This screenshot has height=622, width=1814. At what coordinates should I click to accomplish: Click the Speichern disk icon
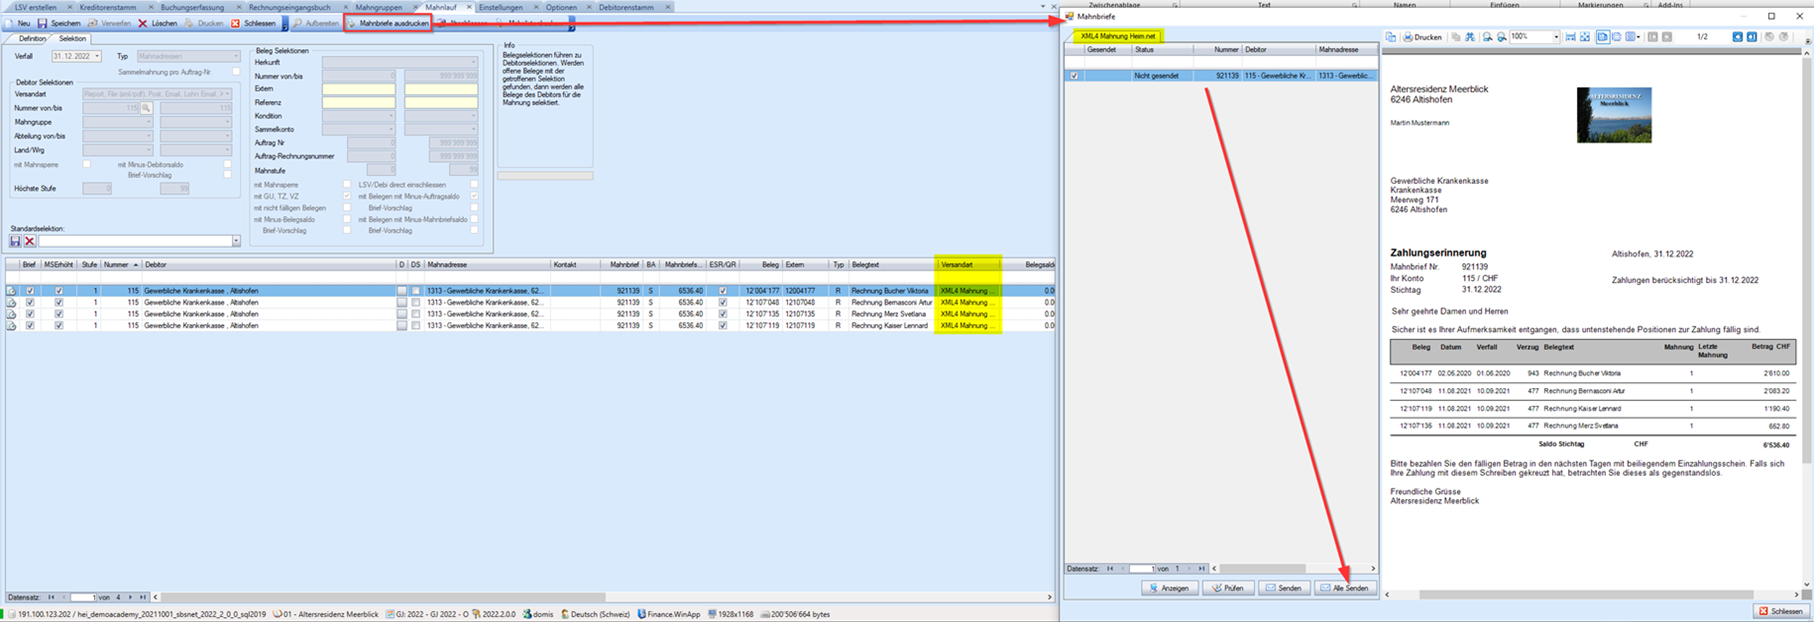click(43, 23)
